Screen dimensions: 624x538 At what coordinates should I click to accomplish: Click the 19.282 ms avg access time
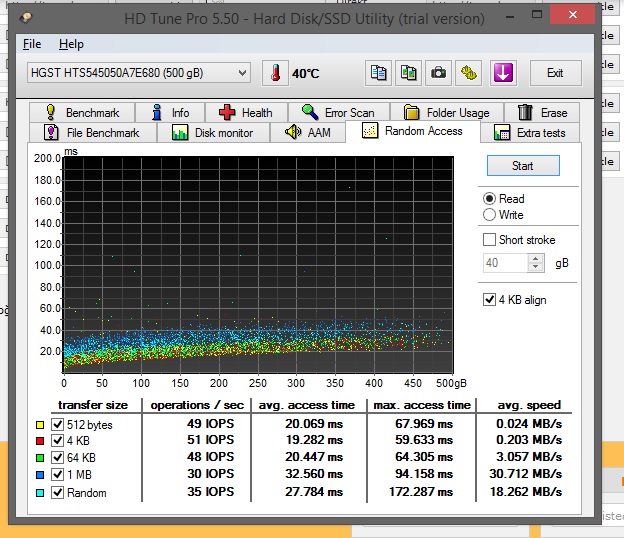click(x=314, y=440)
